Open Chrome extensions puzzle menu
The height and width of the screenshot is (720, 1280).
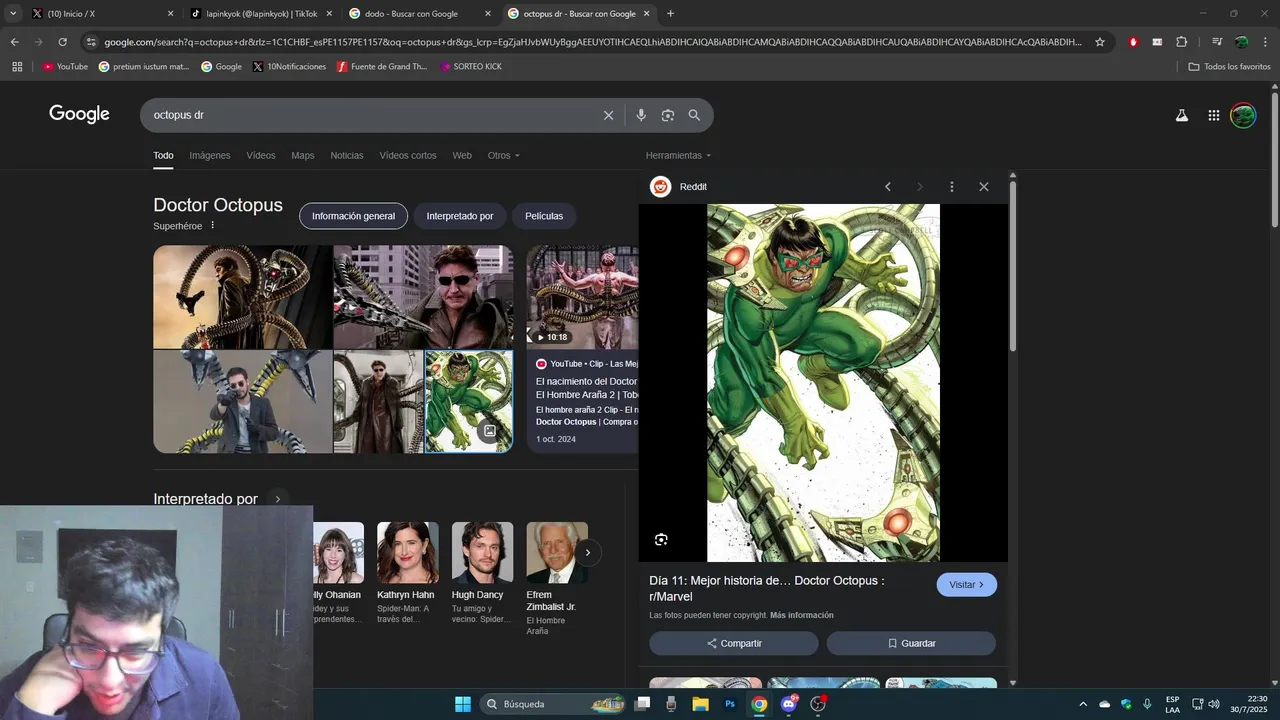1181,42
